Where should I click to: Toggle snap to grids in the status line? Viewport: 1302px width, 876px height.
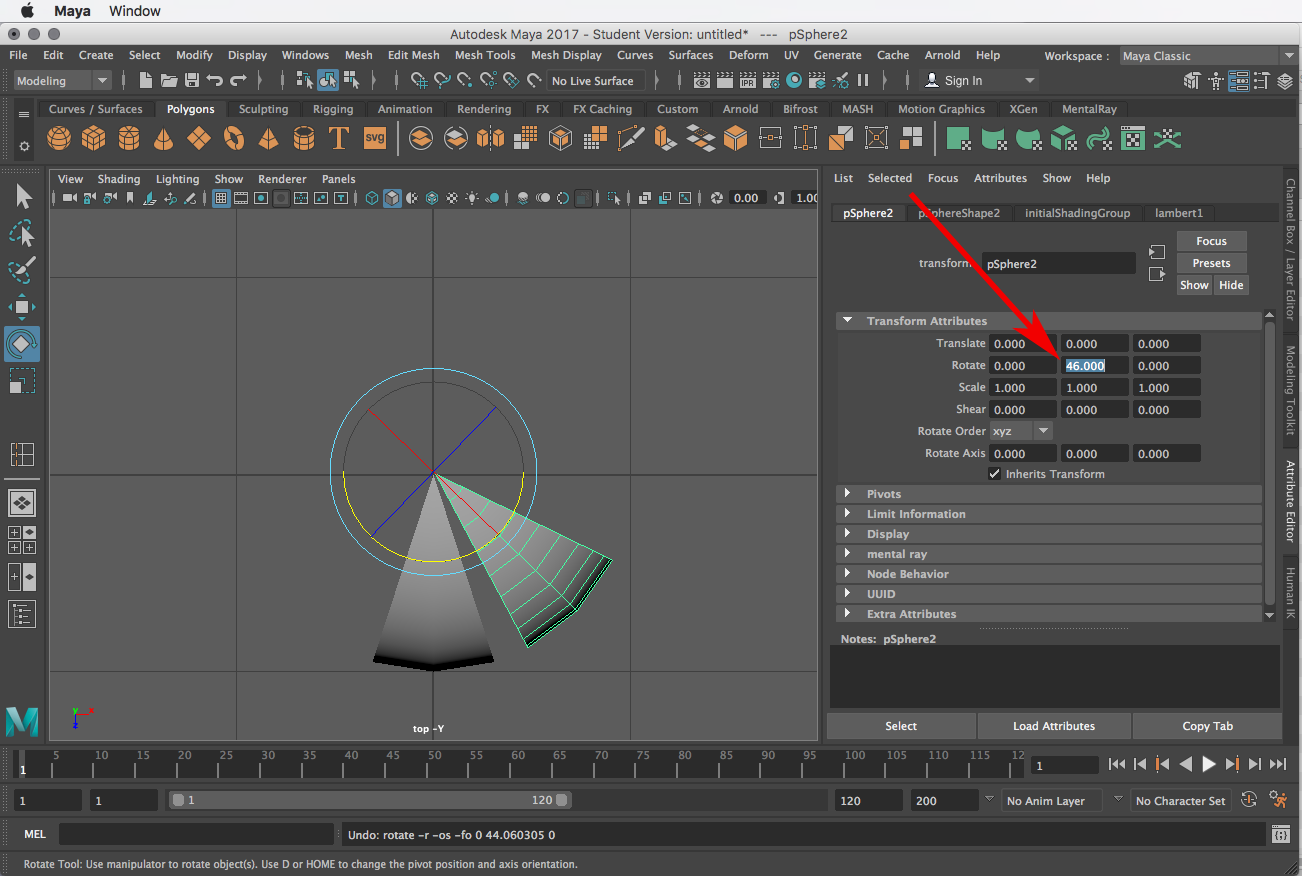tap(418, 80)
